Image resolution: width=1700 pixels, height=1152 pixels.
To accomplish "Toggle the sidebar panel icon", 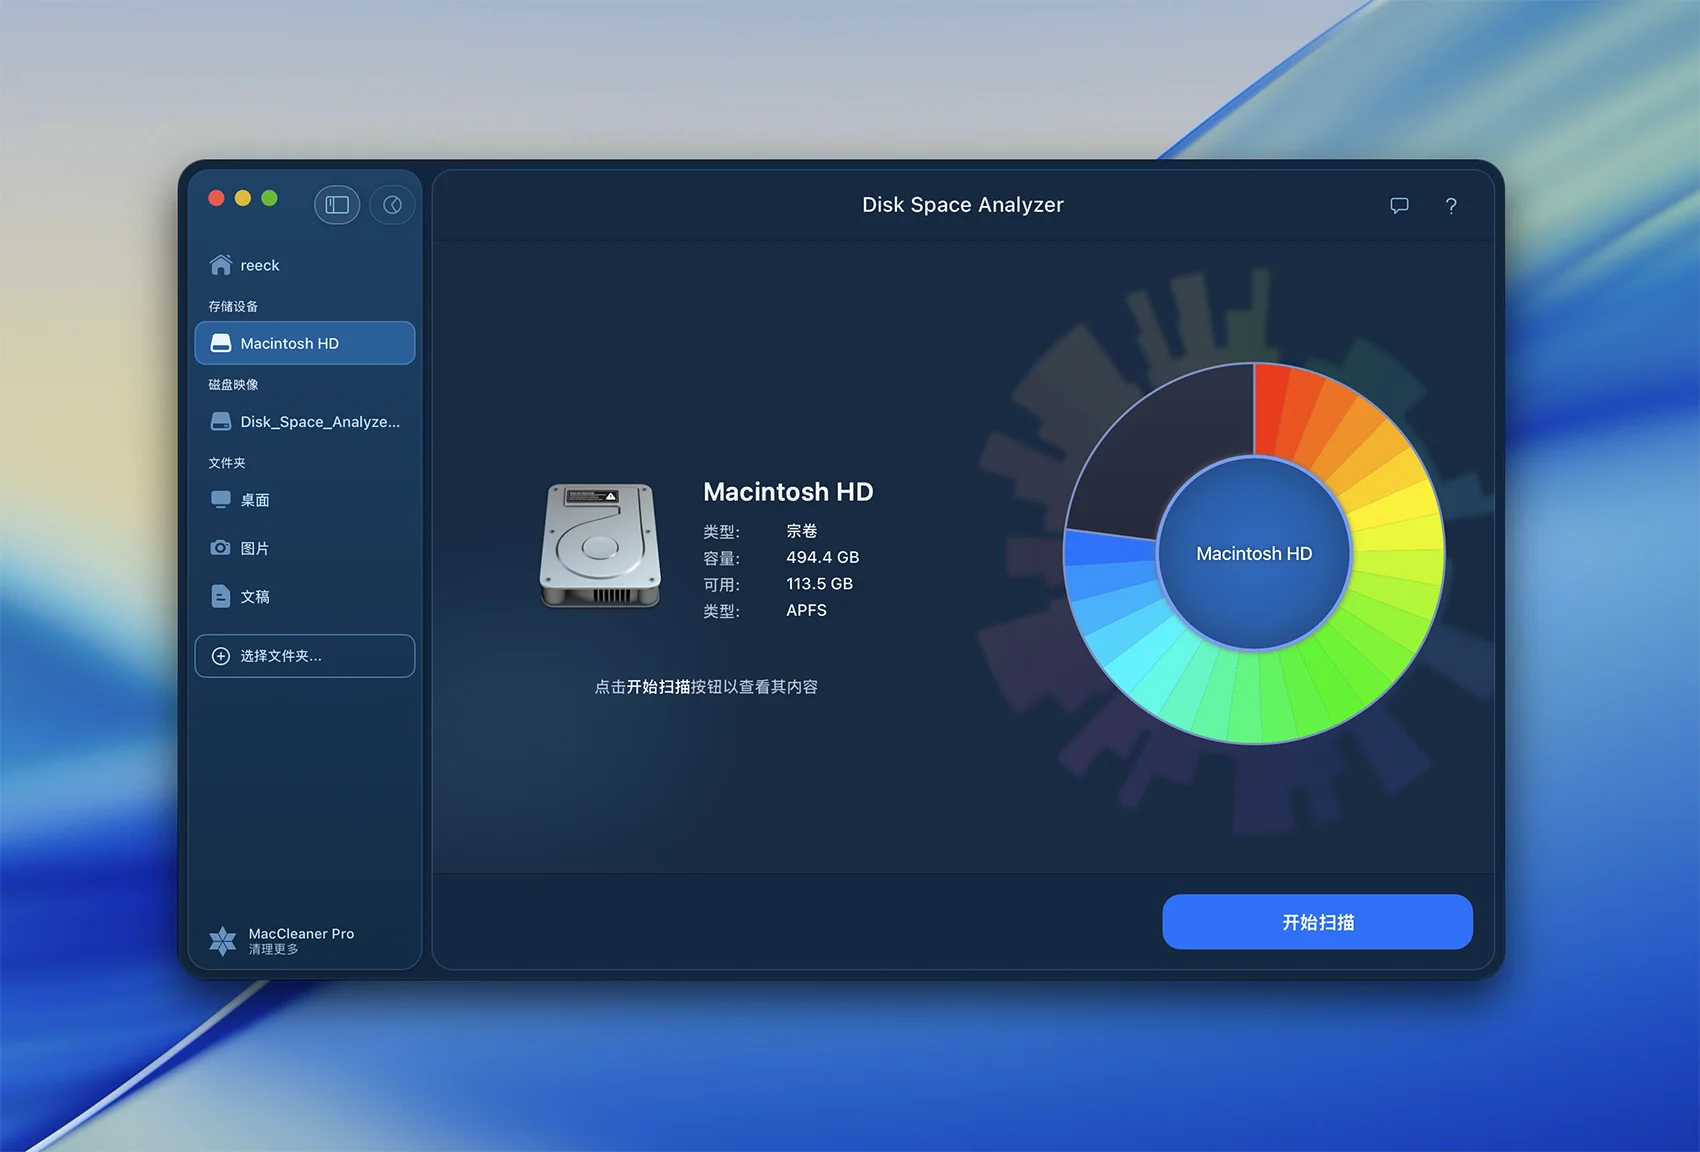I will (337, 205).
